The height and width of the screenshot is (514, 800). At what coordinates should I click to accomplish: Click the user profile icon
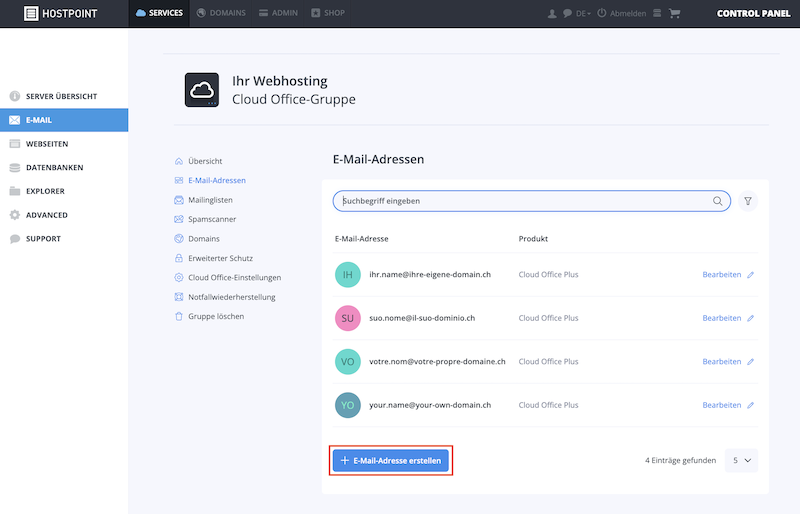[552, 14]
